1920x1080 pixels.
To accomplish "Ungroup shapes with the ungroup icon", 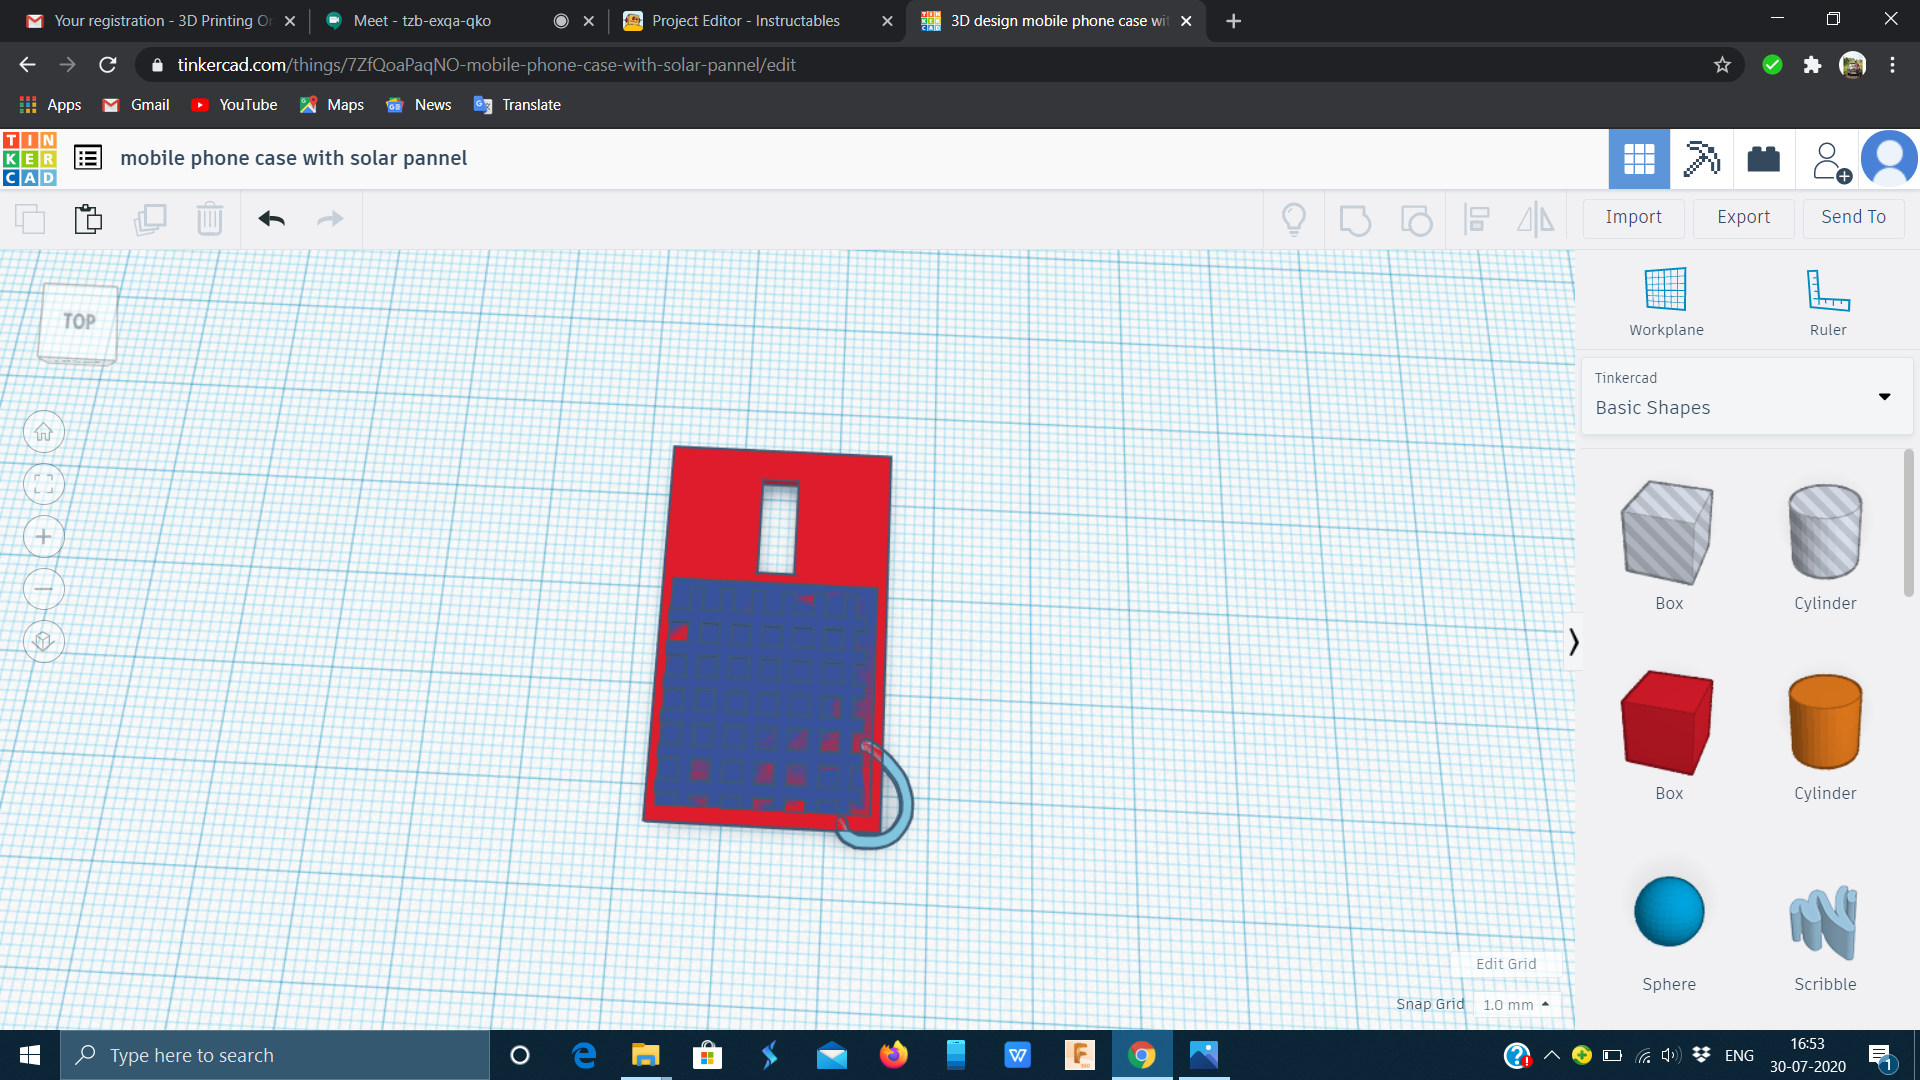I will (1416, 219).
